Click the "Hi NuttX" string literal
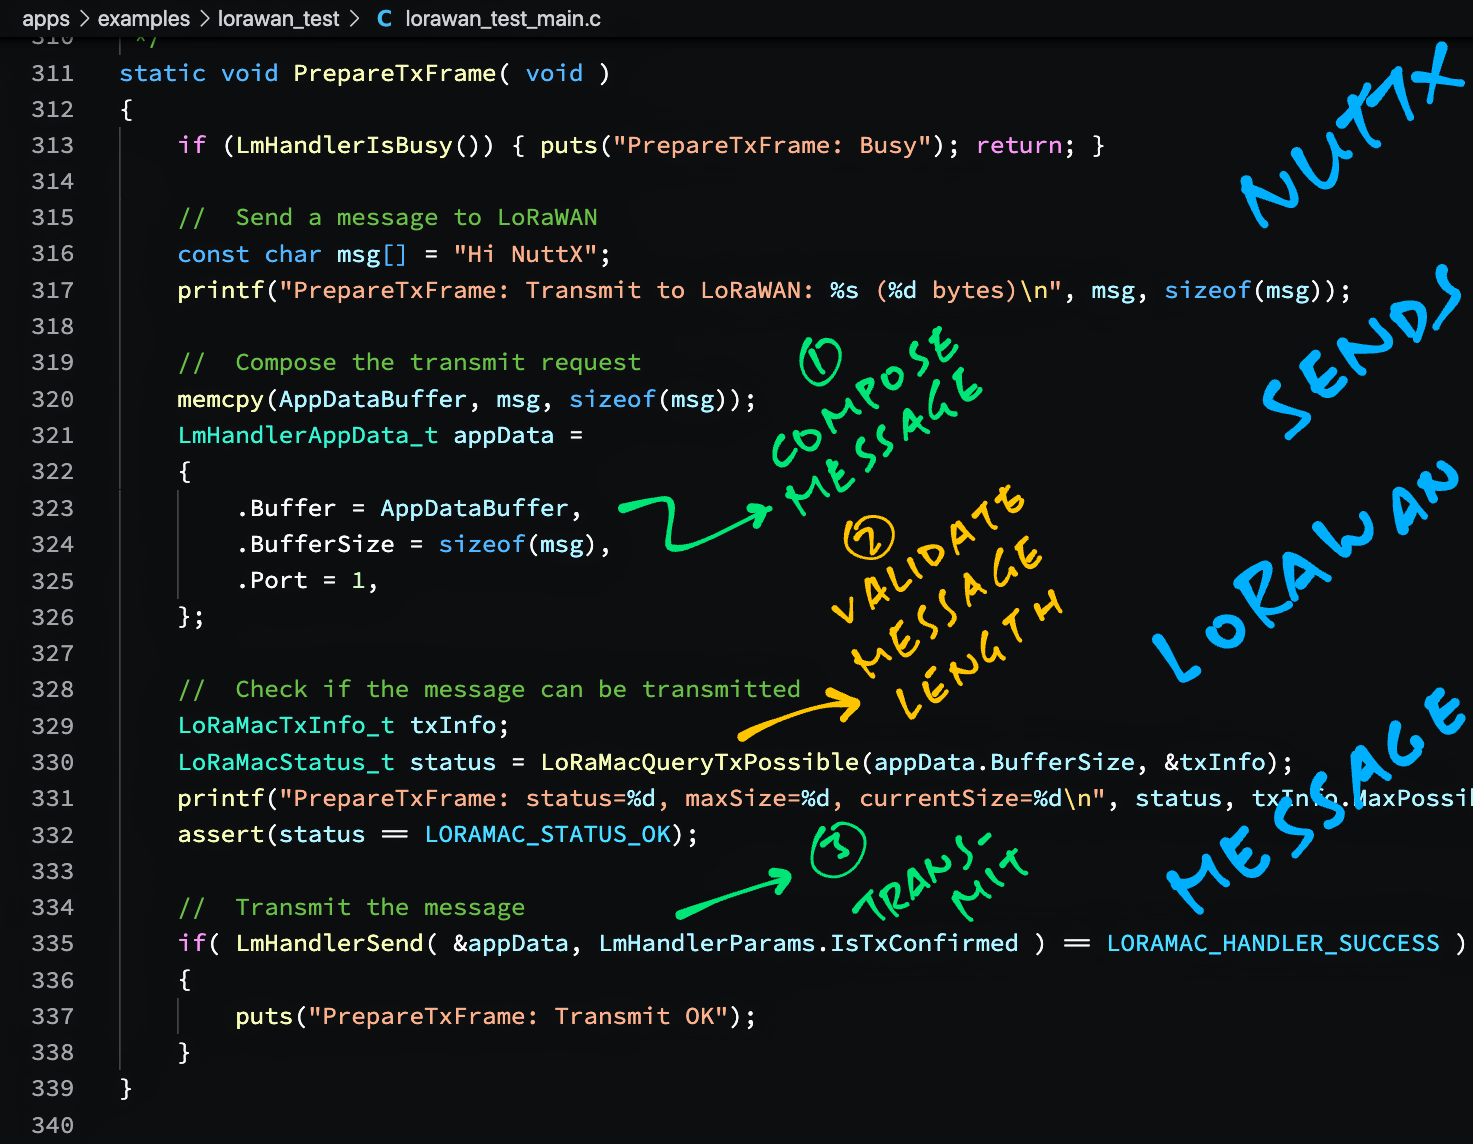Screen dimensions: 1473x1144 pos(526,254)
